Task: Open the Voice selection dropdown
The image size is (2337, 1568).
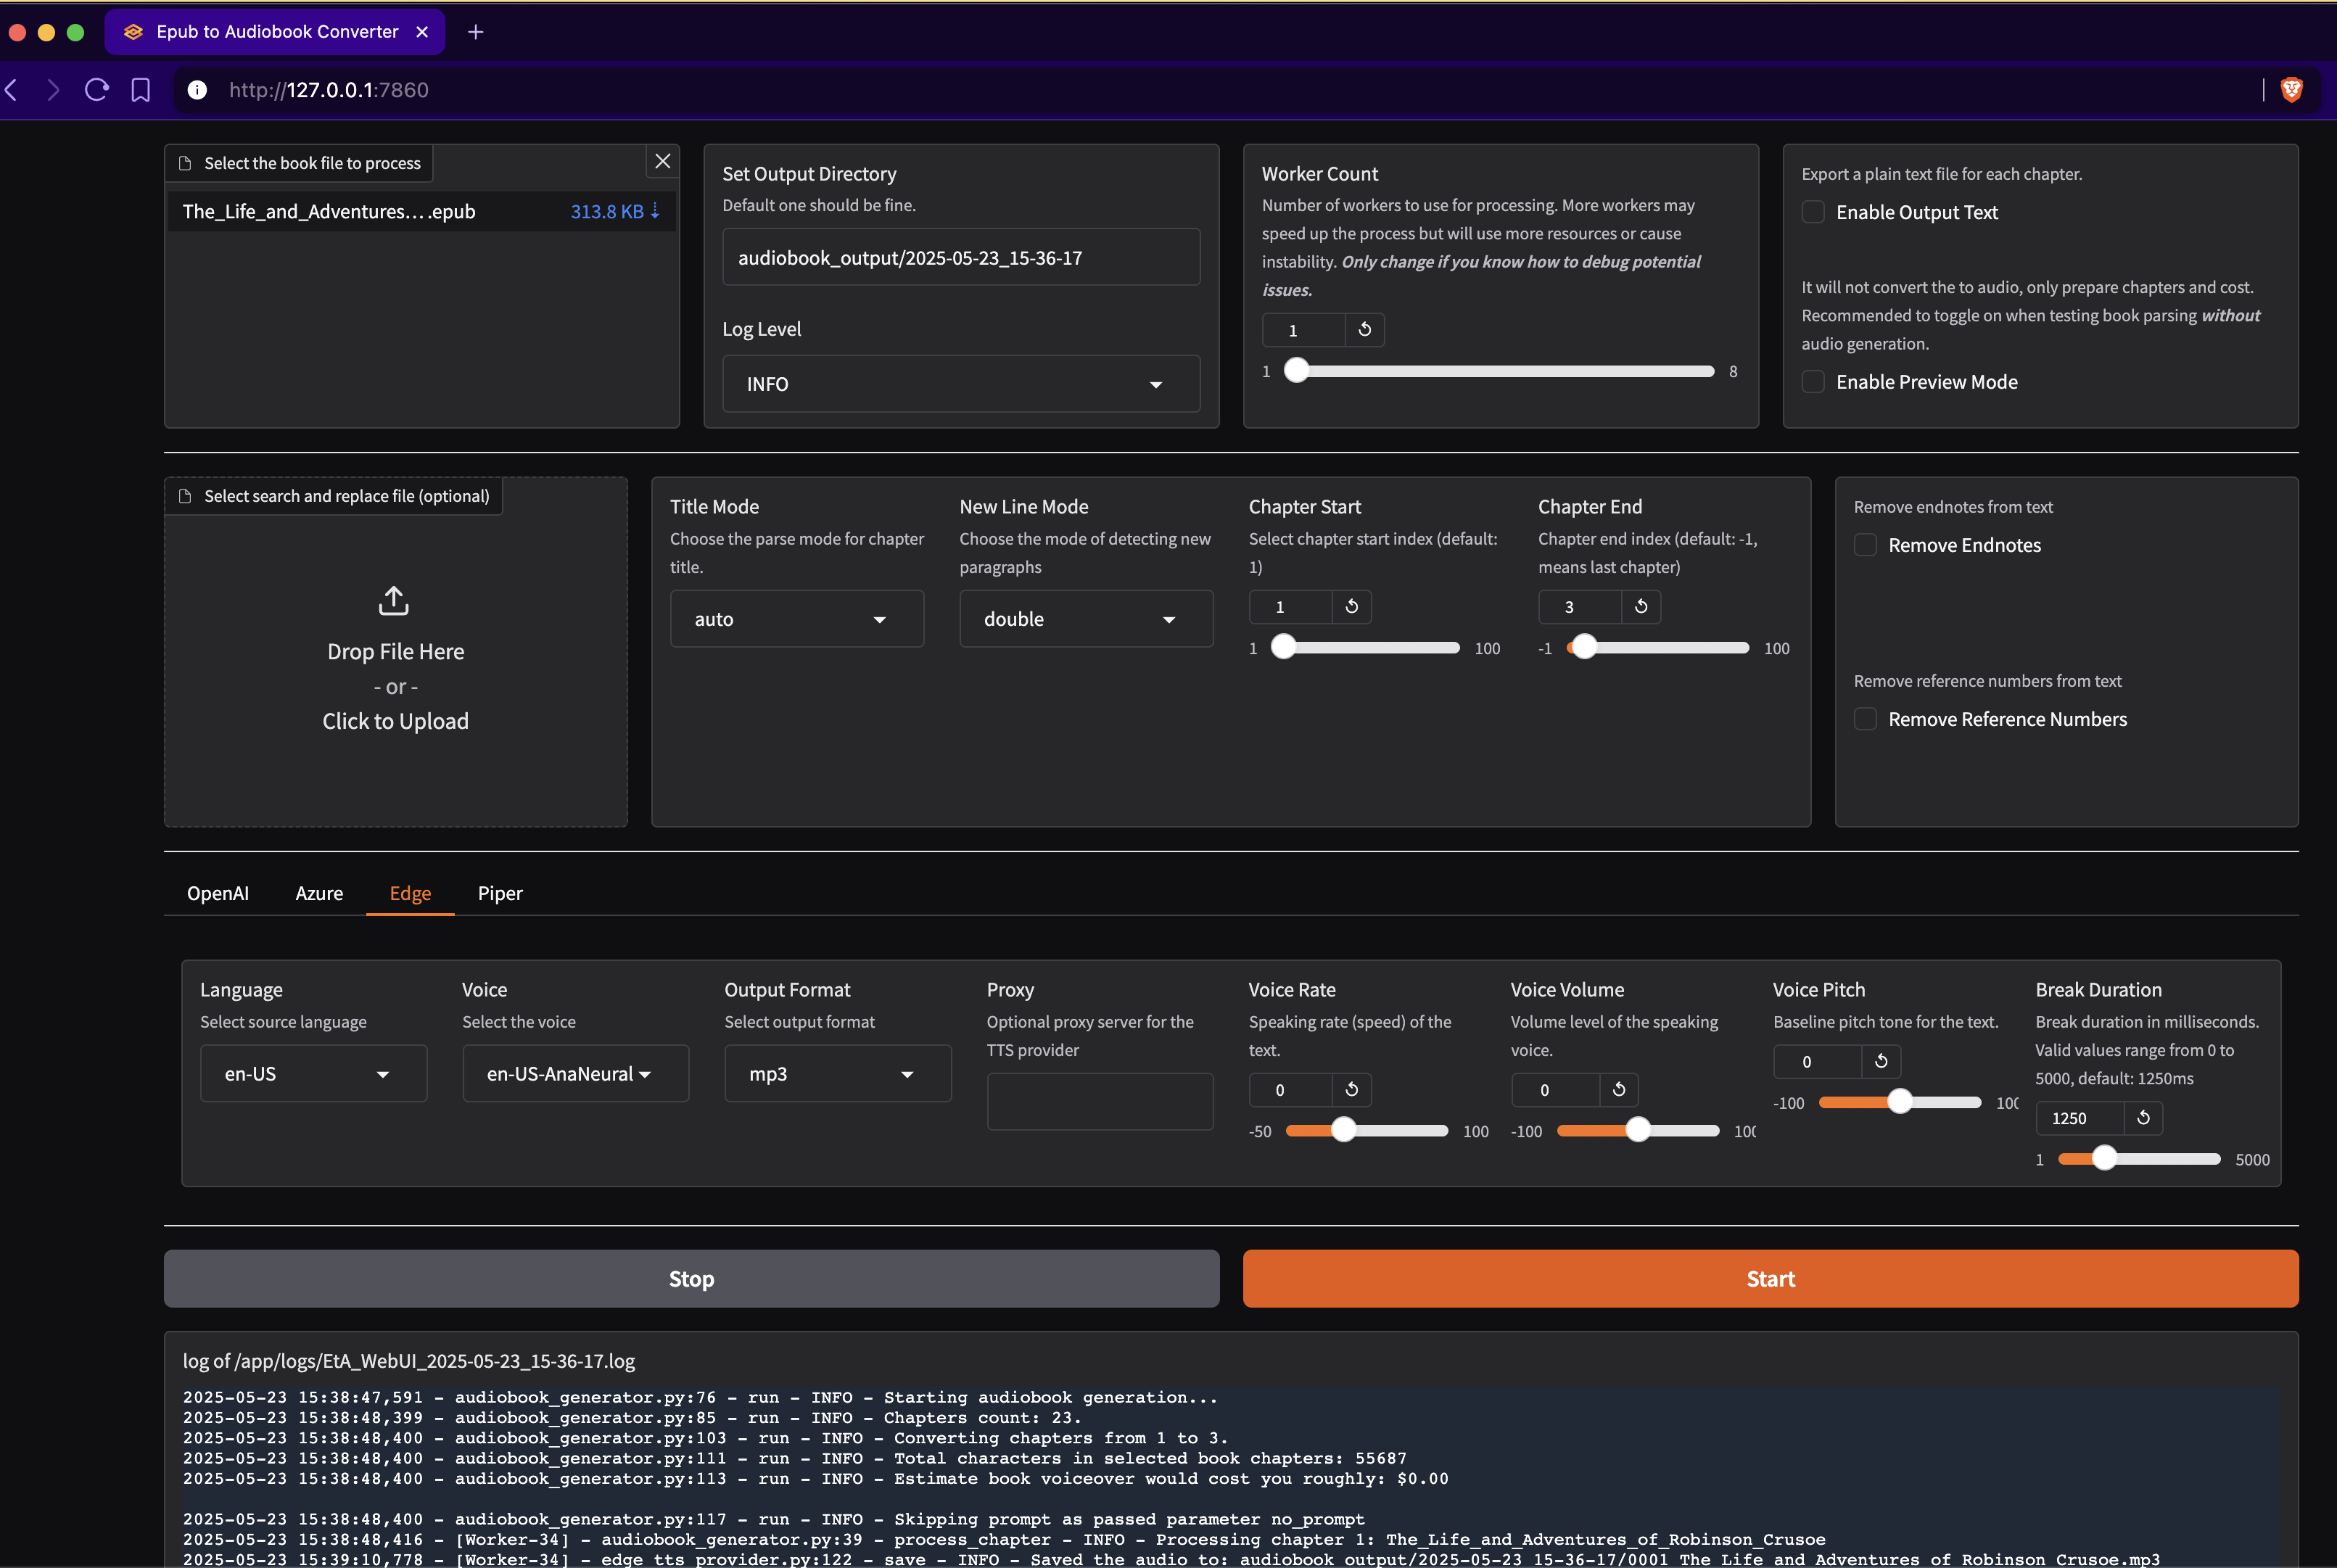Action: 575,1074
